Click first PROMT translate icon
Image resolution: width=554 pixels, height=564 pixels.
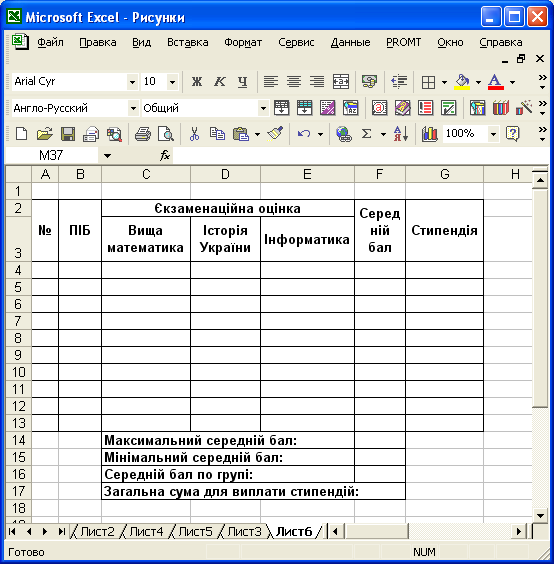[281, 108]
